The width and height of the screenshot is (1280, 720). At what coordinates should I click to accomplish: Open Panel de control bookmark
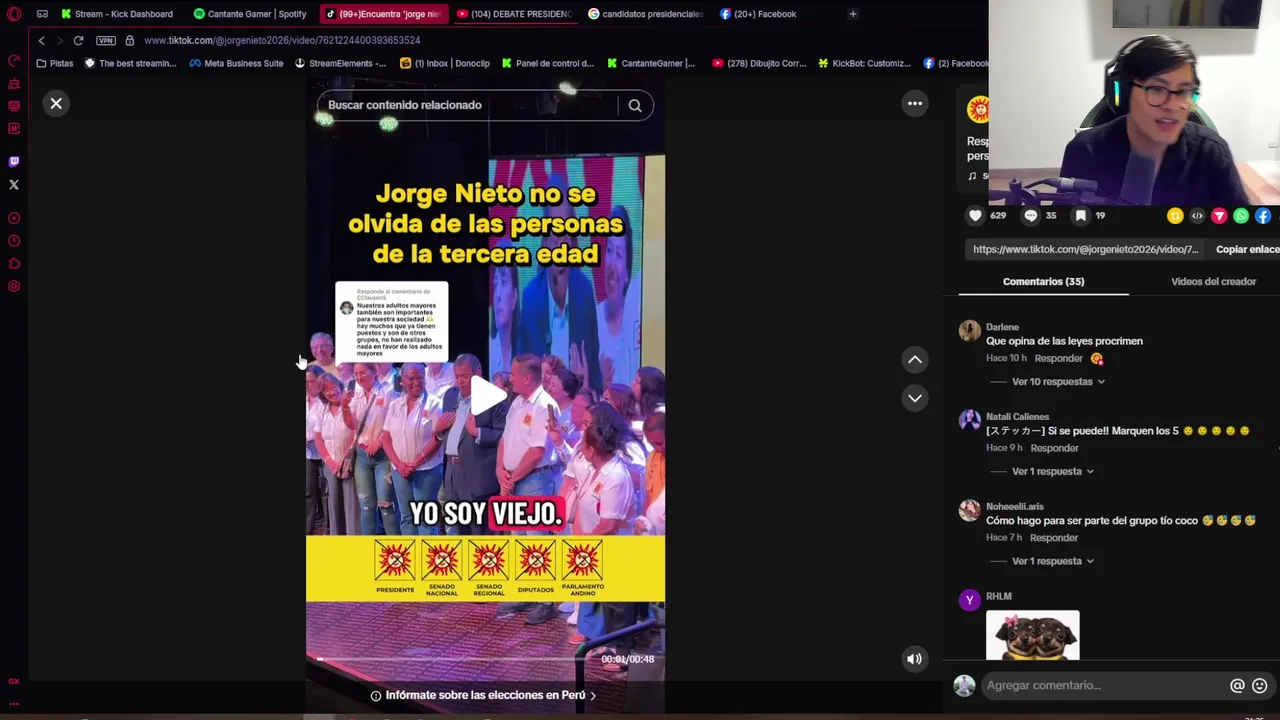click(548, 63)
